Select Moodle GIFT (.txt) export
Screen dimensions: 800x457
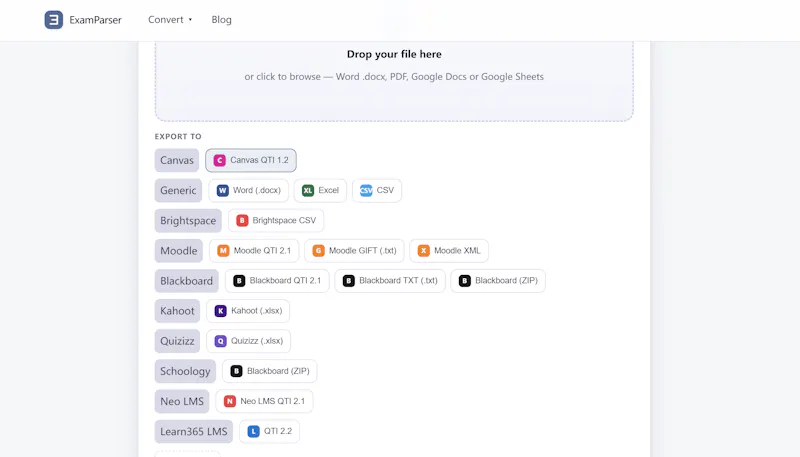click(x=354, y=250)
